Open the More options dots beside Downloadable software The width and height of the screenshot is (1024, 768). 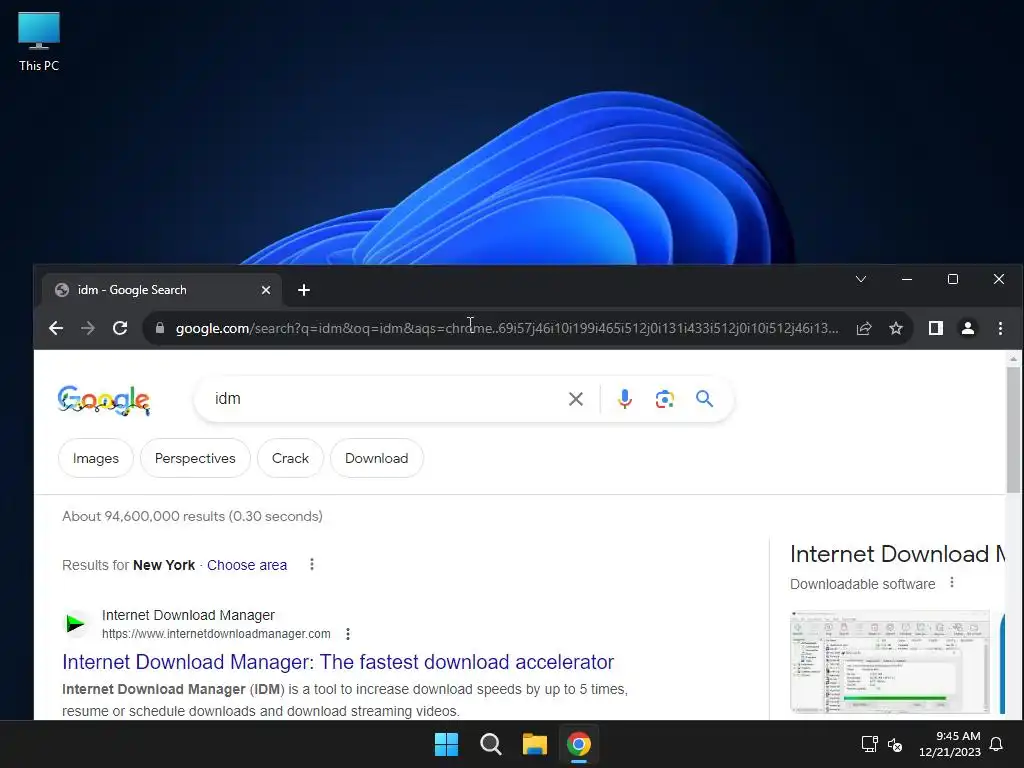[952, 582]
